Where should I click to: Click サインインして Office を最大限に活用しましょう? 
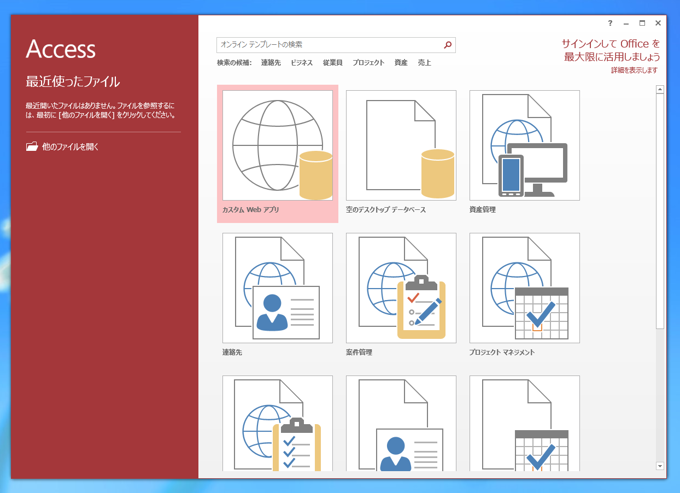click(x=611, y=50)
